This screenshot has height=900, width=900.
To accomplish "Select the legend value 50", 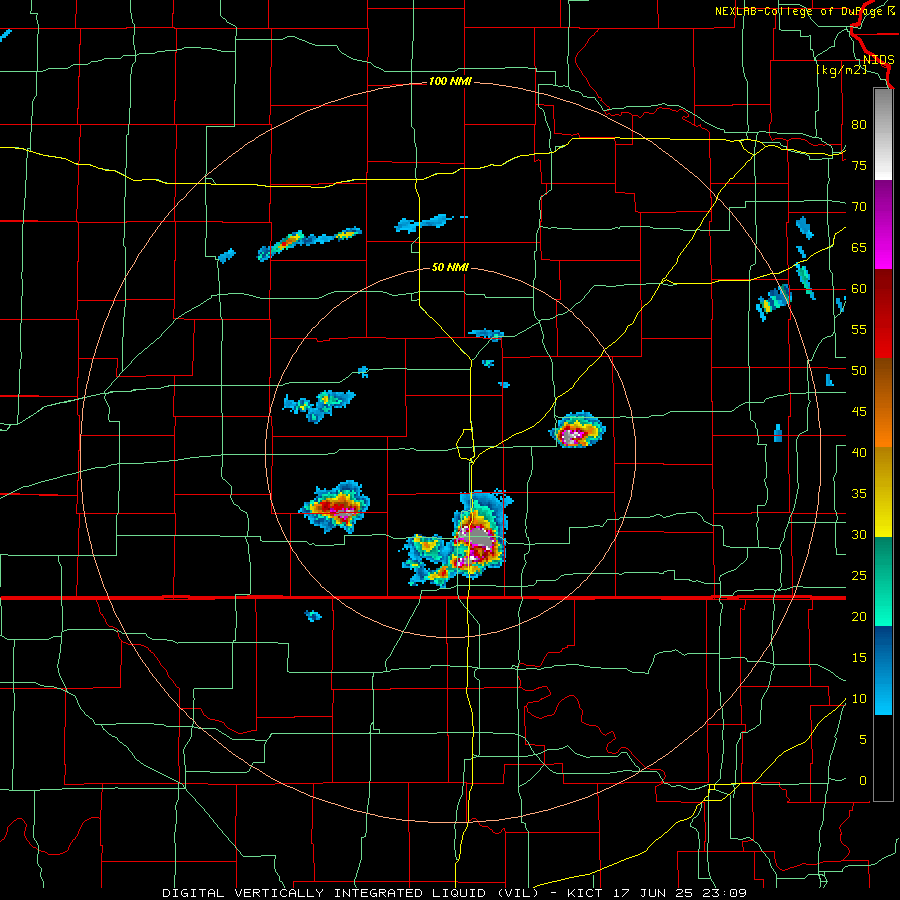I will 859,370.
